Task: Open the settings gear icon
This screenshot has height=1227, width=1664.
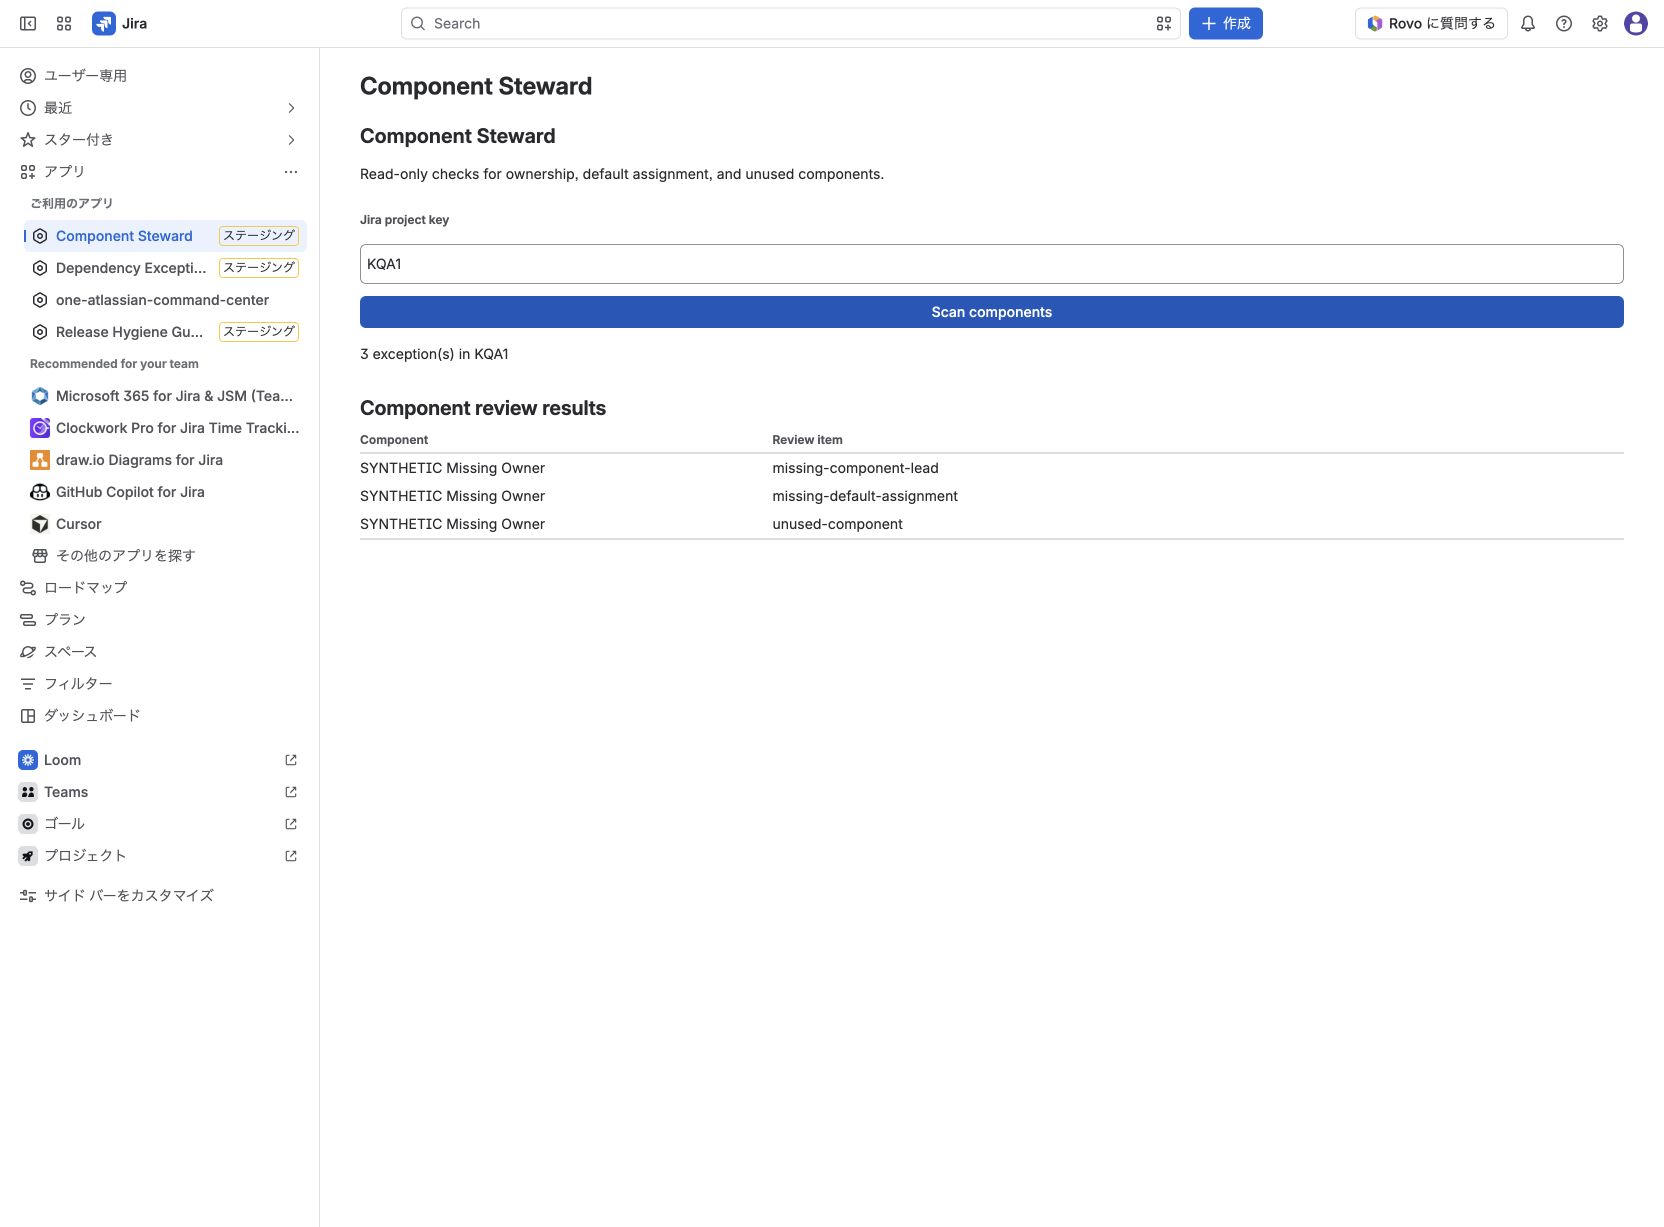Action: pos(1600,23)
